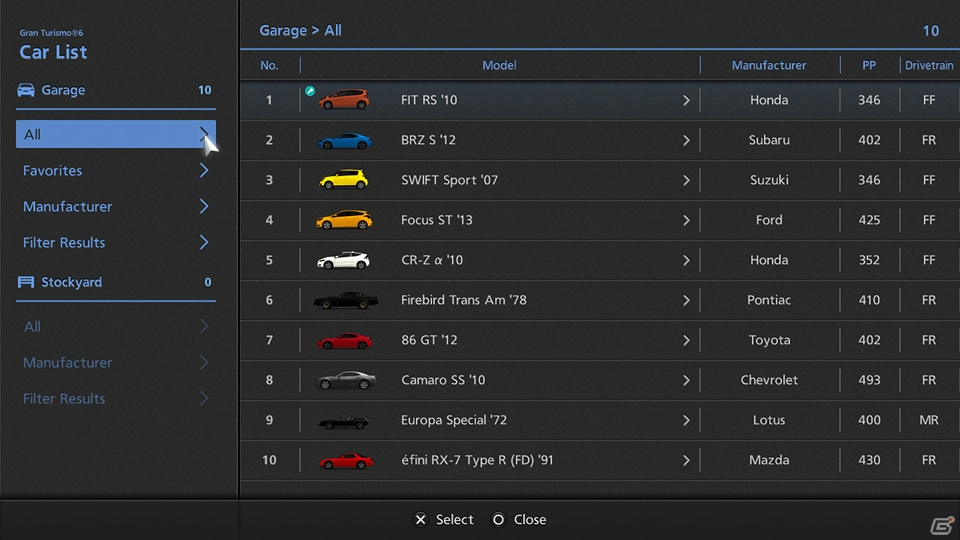Screen dimensions: 960x540
Task: Expand the chevron on Firebird Trans Am '78 row
Action: tap(686, 300)
